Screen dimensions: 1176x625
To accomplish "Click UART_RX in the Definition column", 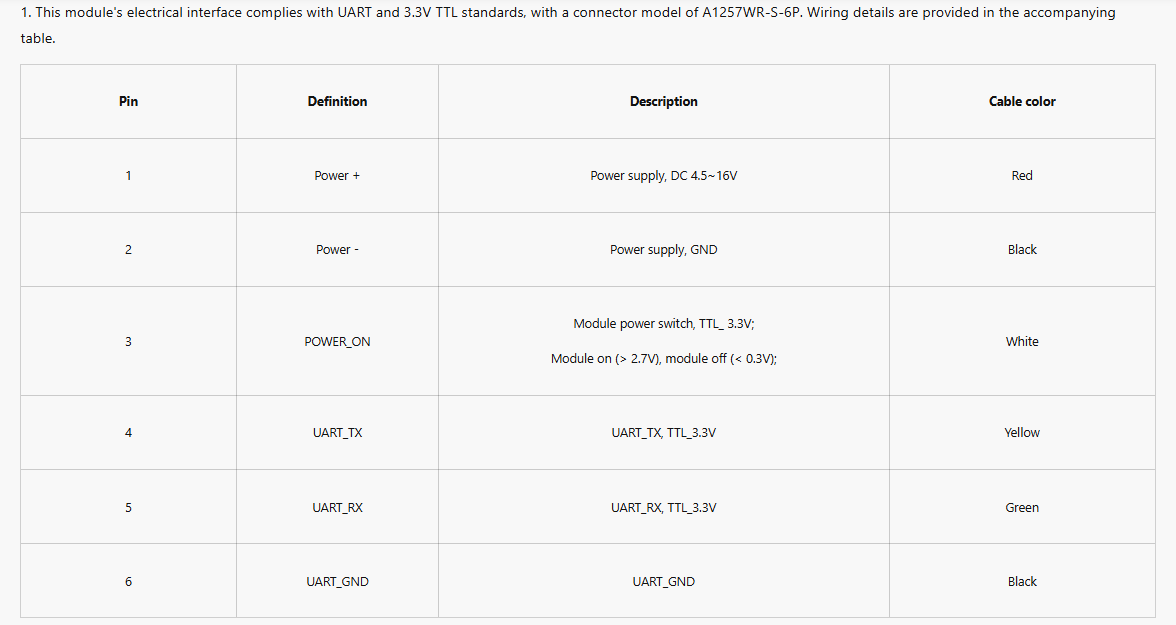I will (337, 507).
